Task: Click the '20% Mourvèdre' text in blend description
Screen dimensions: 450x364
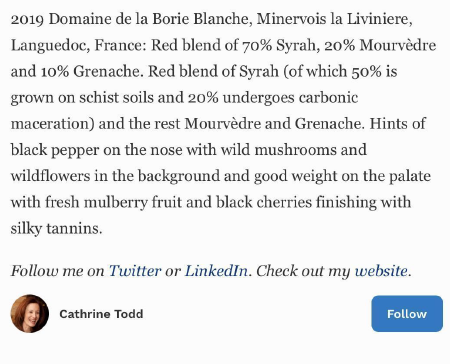Action: tap(380, 45)
